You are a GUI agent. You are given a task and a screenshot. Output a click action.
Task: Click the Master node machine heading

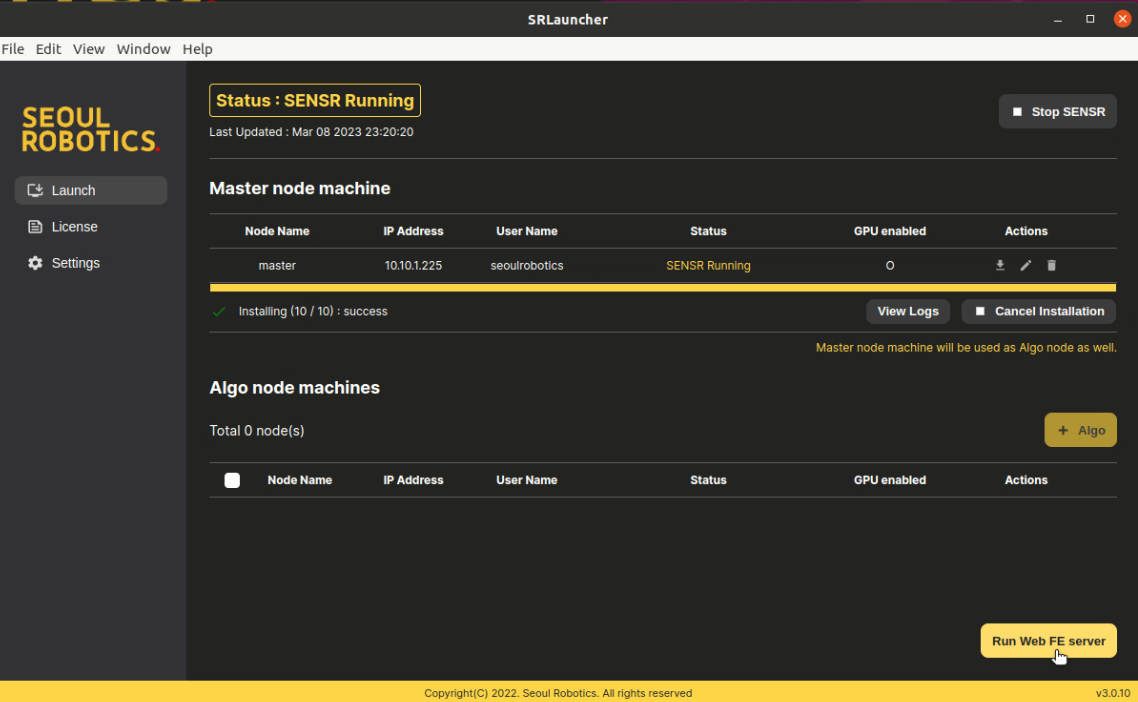coord(300,188)
